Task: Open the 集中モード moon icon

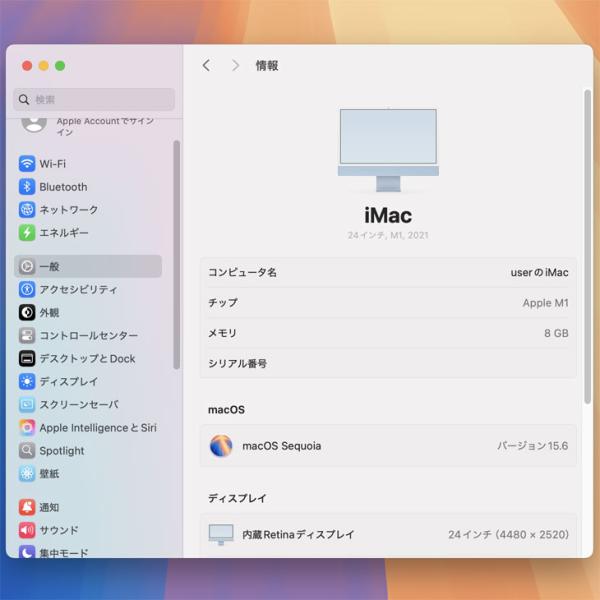Action: [27, 552]
